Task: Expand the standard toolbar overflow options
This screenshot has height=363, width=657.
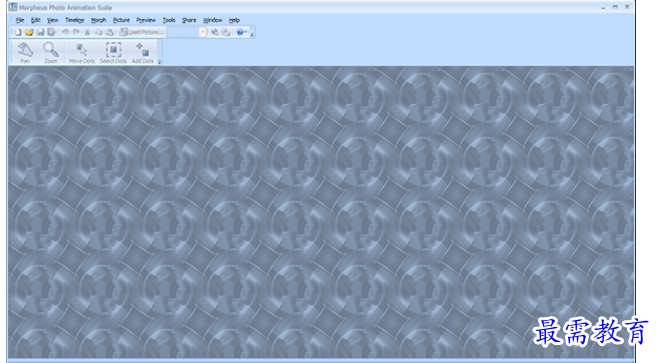Action: pyautogui.click(x=252, y=34)
